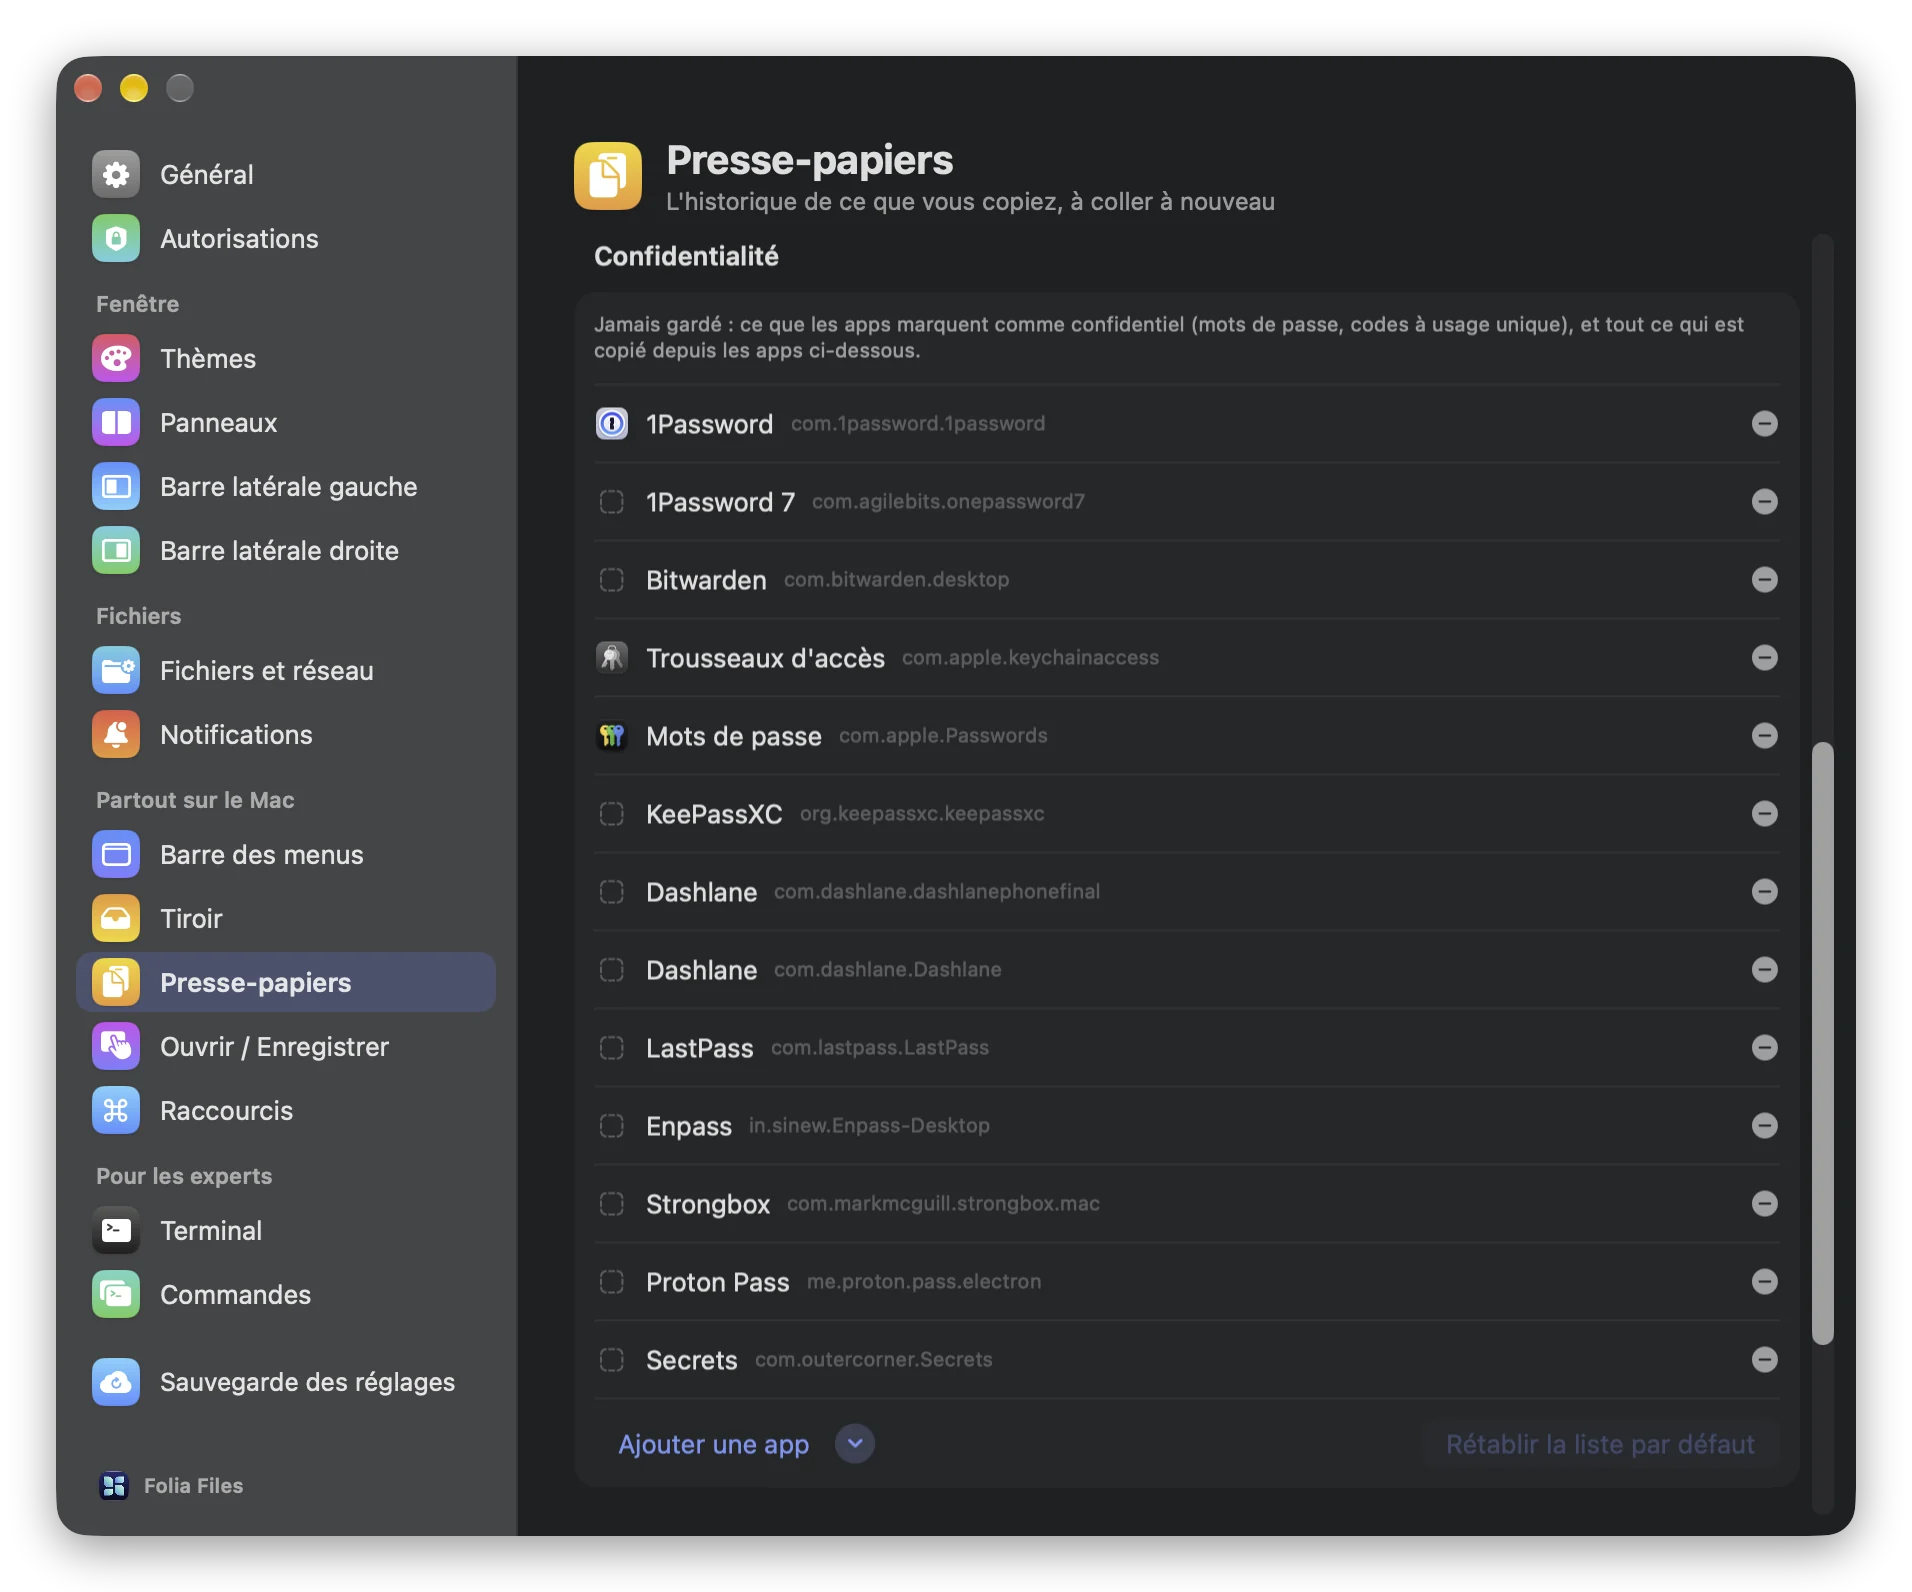Image resolution: width=1912 pixels, height=1592 pixels.
Task: Select the Raccourcis command icon
Action: [x=116, y=1111]
